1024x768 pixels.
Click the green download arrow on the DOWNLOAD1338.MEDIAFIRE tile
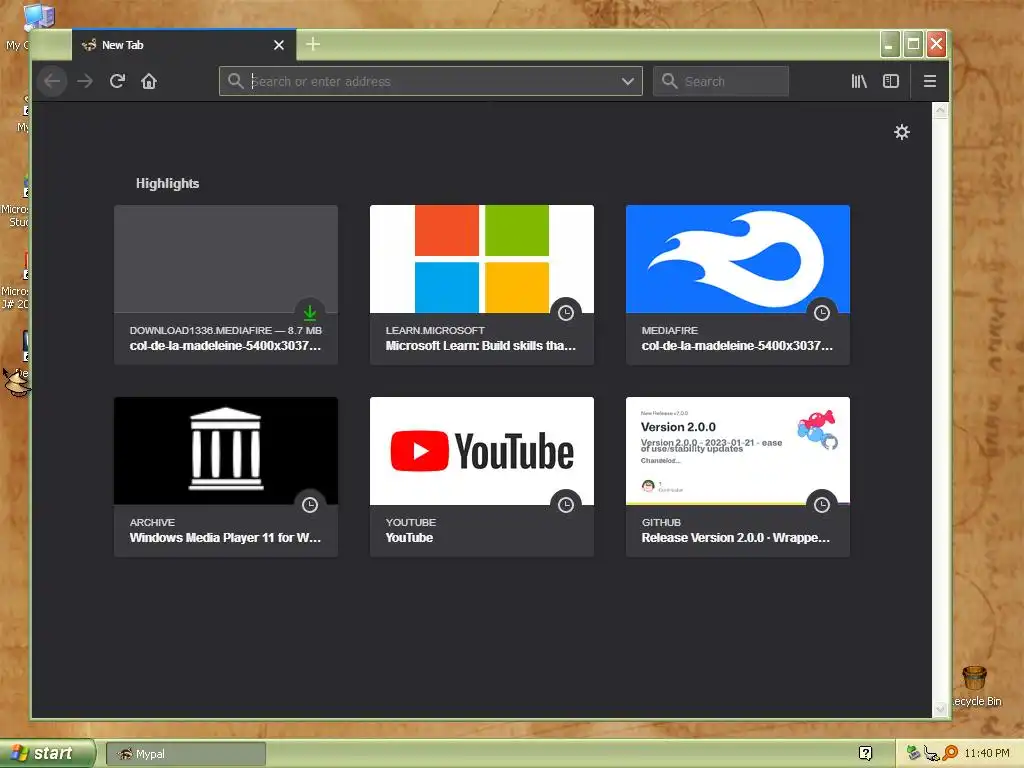click(x=310, y=313)
